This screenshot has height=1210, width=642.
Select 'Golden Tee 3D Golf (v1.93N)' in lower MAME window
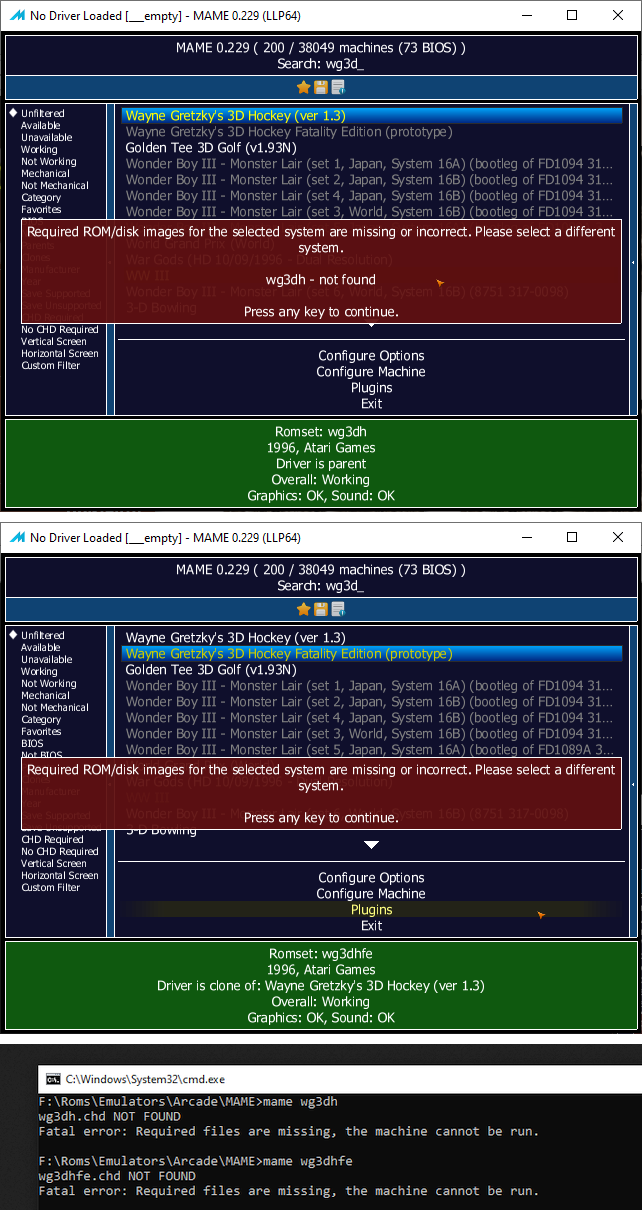[371, 669]
